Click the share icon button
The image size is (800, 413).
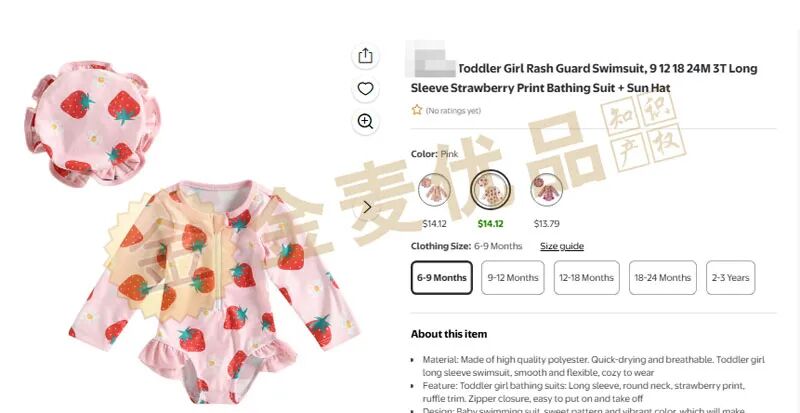pos(365,56)
